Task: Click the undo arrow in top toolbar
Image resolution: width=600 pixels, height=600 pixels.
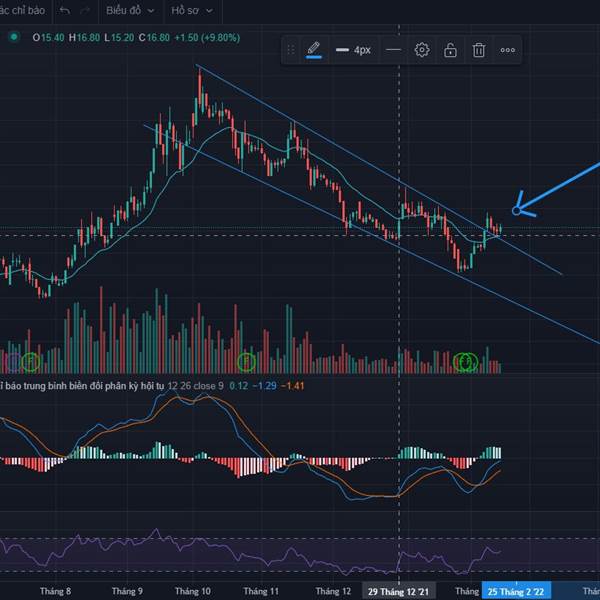Action: [65, 10]
